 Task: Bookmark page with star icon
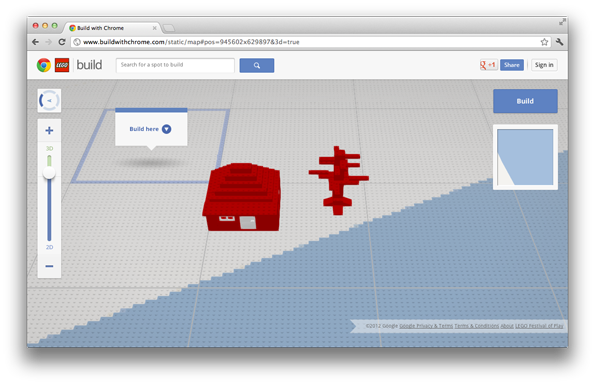(x=544, y=42)
